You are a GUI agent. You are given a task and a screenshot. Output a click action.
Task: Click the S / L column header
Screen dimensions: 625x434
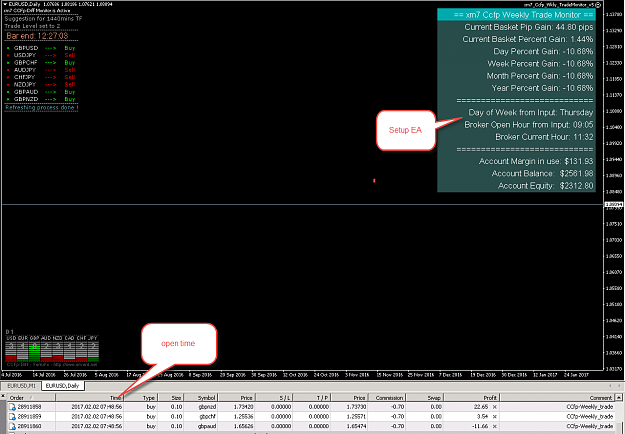click(274, 398)
